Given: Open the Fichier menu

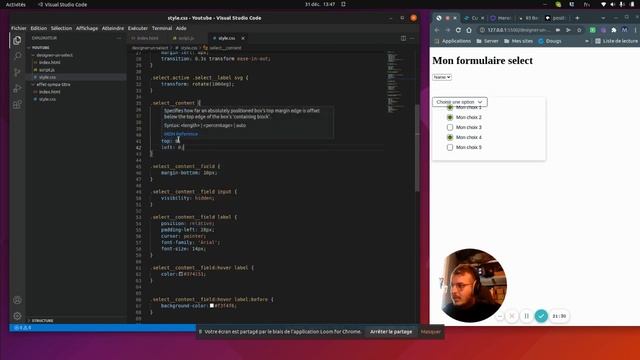Looking at the screenshot, I should [x=19, y=28].
